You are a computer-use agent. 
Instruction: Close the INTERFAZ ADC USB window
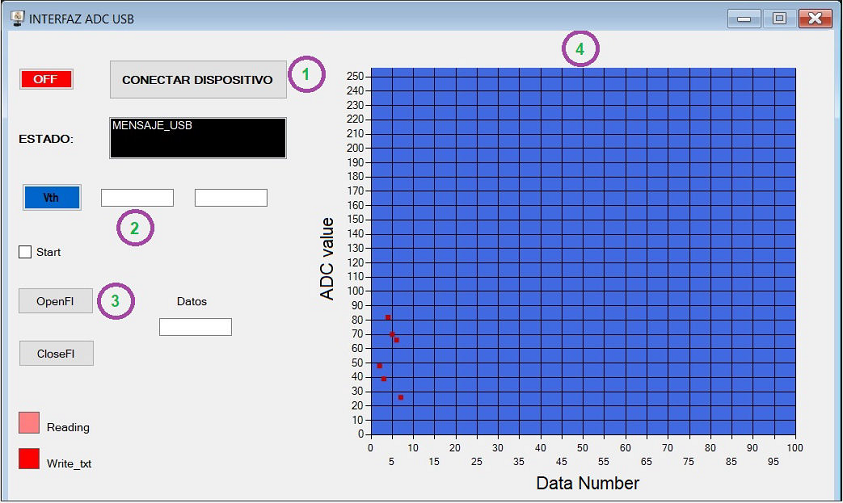point(815,18)
